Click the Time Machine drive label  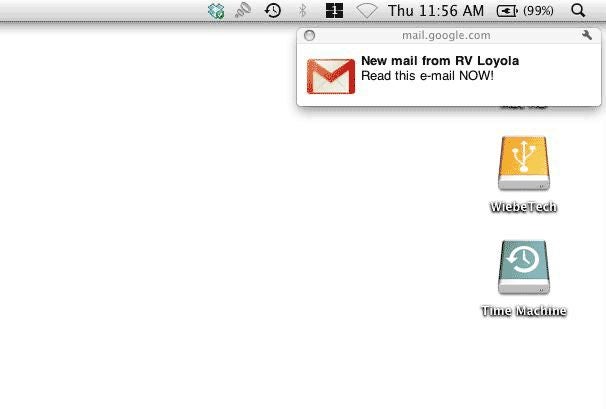(524, 311)
